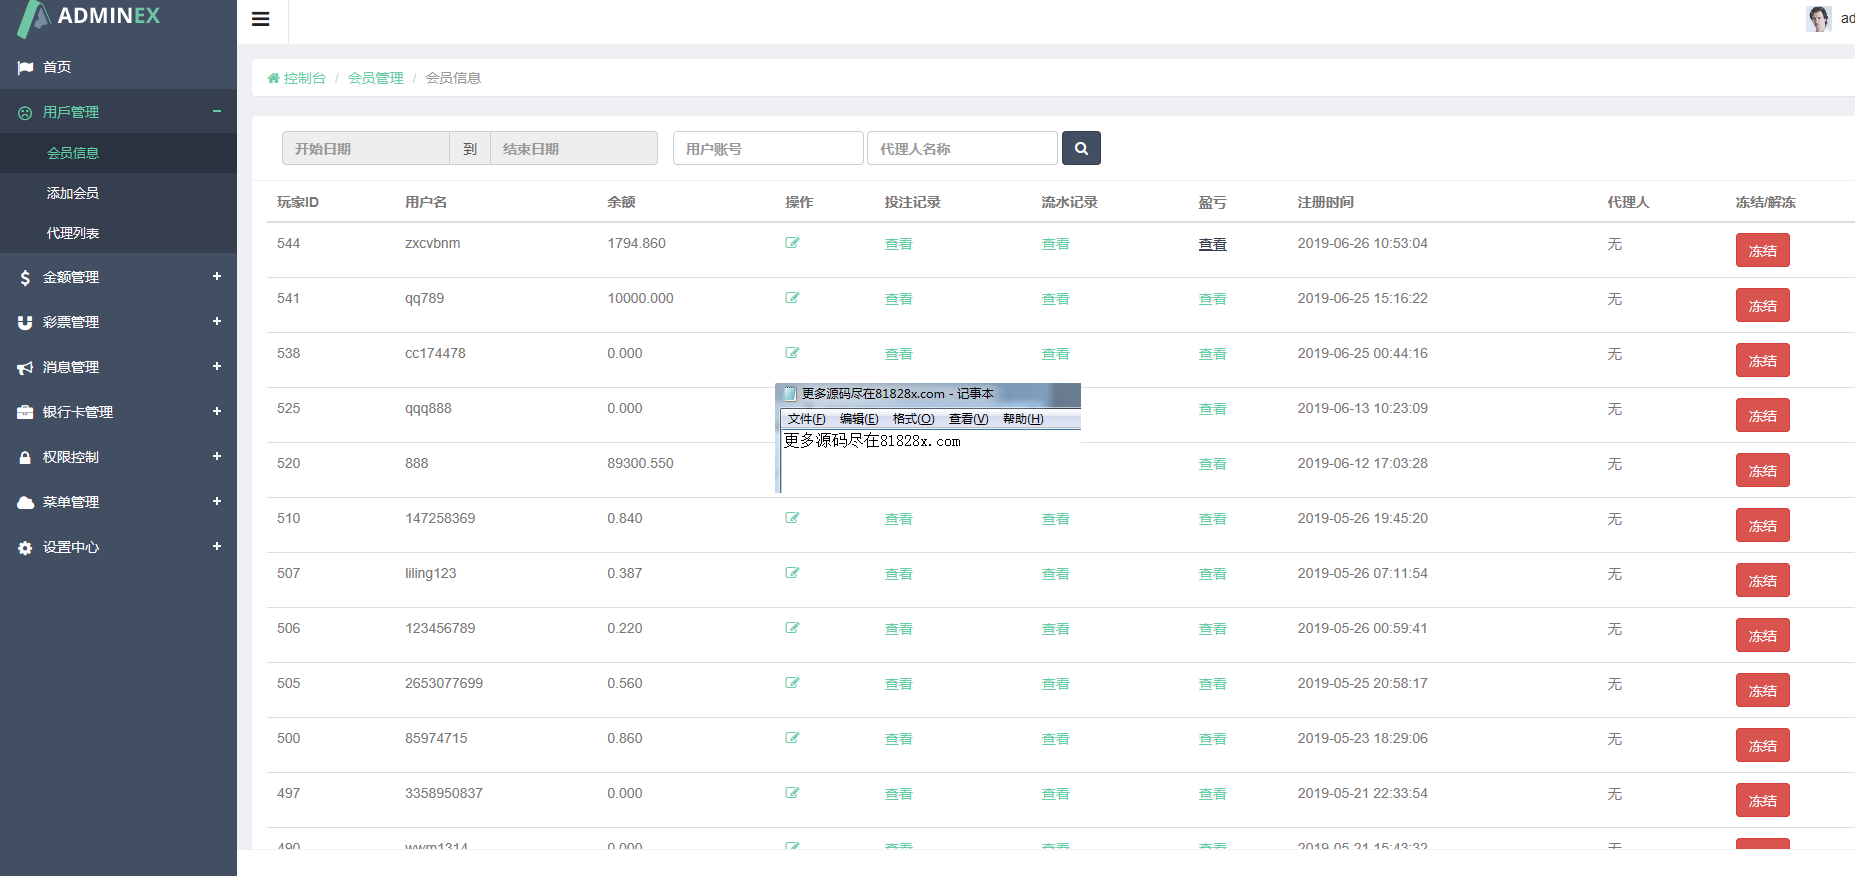Click the edit icon for user 85974715
Screen dimensions: 1855x876
pyautogui.click(x=792, y=738)
